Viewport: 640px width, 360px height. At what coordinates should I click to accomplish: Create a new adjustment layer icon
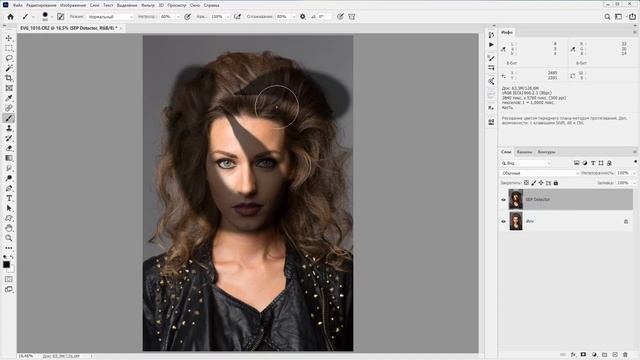click(x=594, y=355)
